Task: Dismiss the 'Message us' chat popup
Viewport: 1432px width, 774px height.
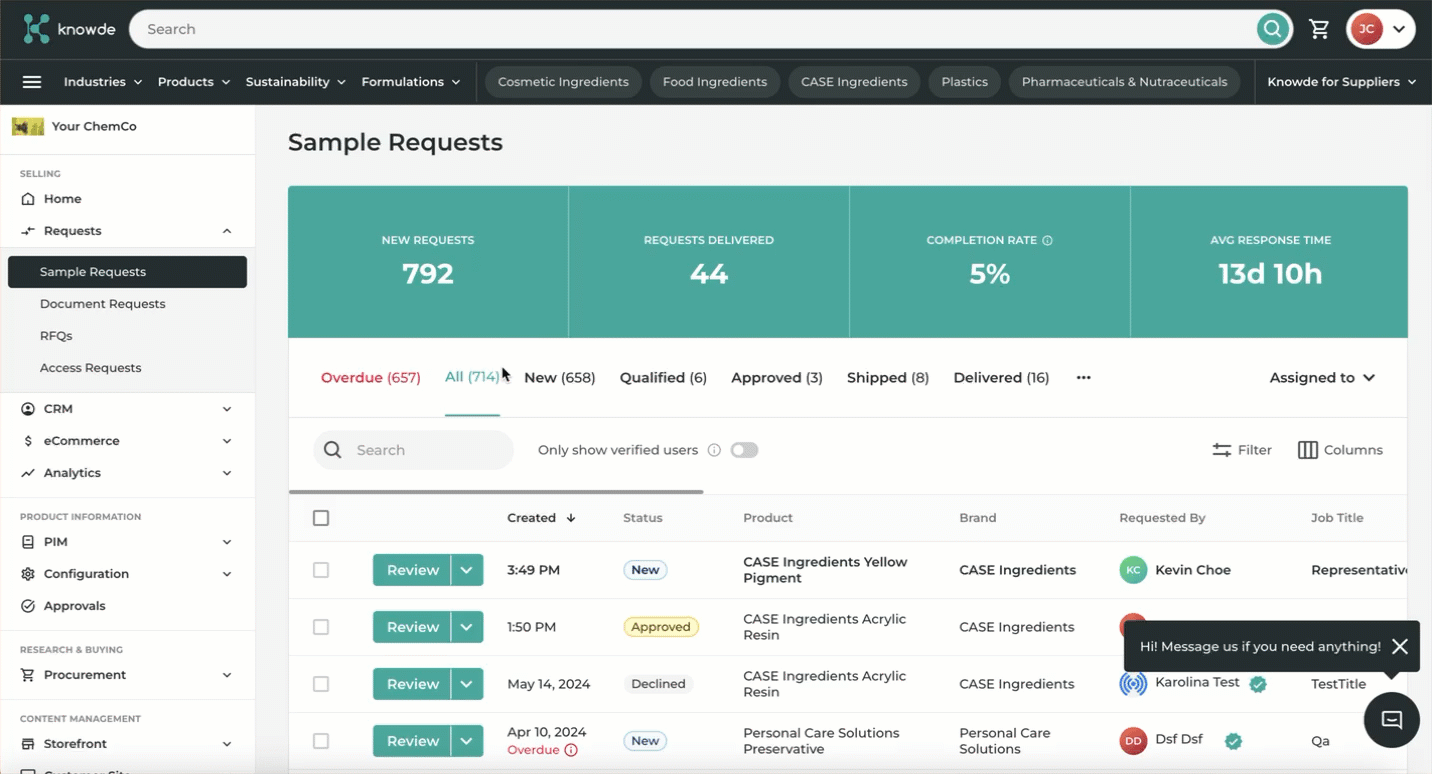Action: coord(1400,647)
